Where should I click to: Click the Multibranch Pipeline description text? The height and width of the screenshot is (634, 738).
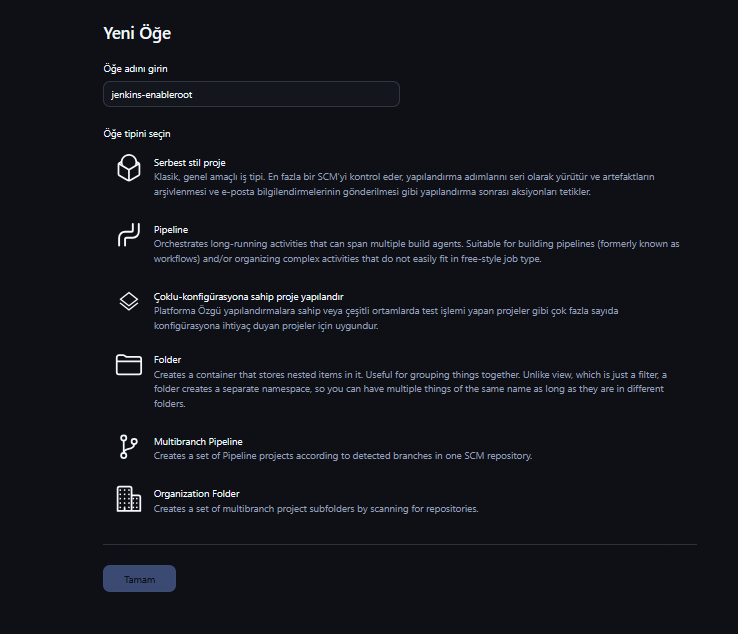point(342,456)
